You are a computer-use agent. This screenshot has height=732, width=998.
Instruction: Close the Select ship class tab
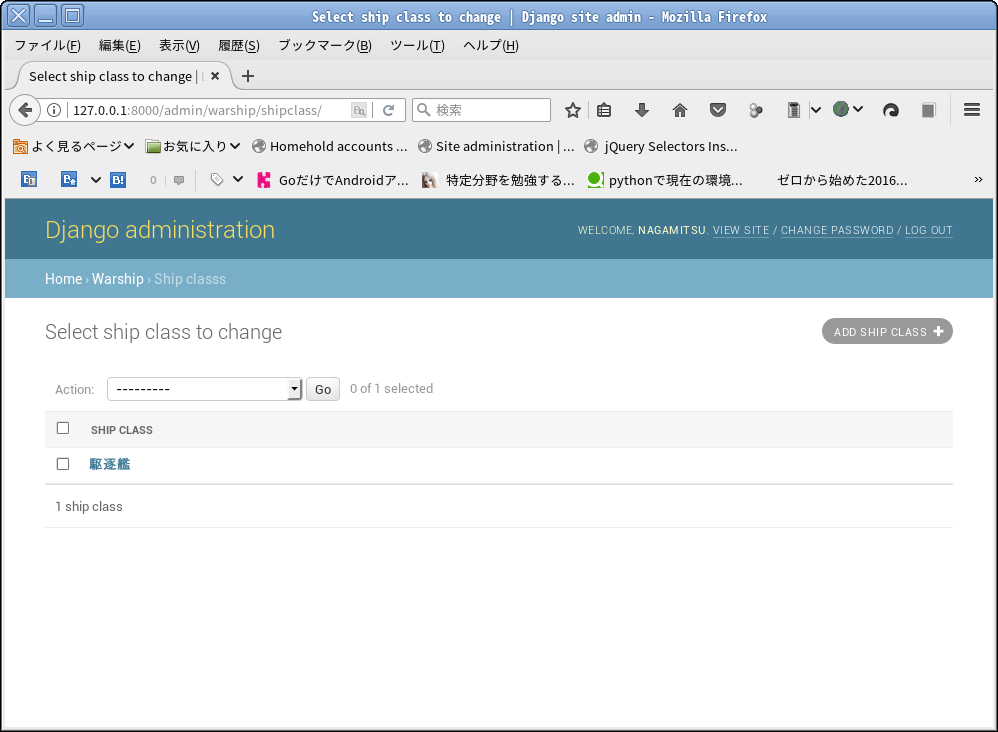215,76
